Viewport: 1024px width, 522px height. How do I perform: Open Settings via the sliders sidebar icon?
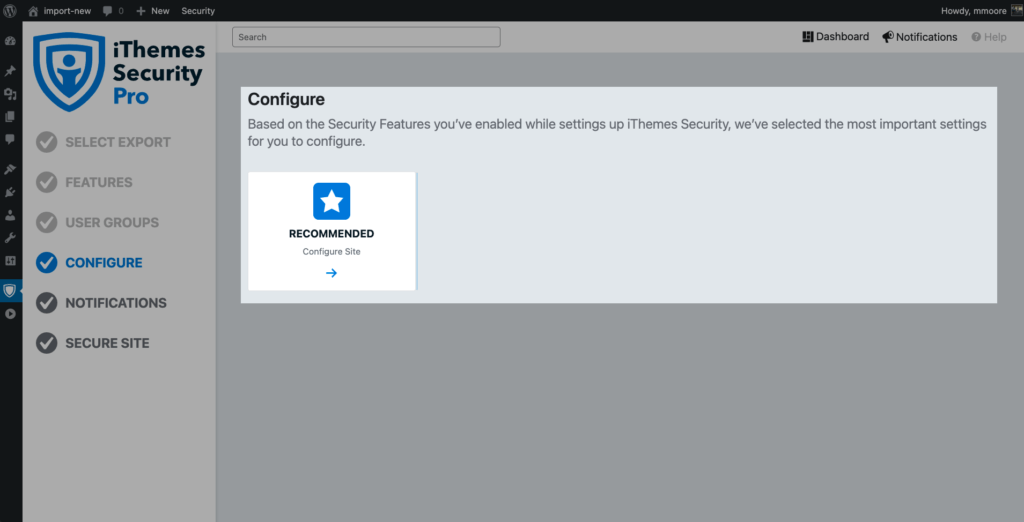[x=10, y=260]
